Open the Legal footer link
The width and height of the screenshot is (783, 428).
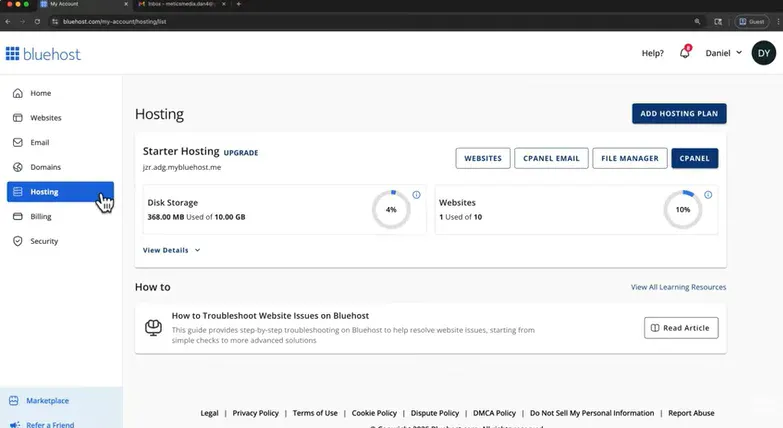209,413
